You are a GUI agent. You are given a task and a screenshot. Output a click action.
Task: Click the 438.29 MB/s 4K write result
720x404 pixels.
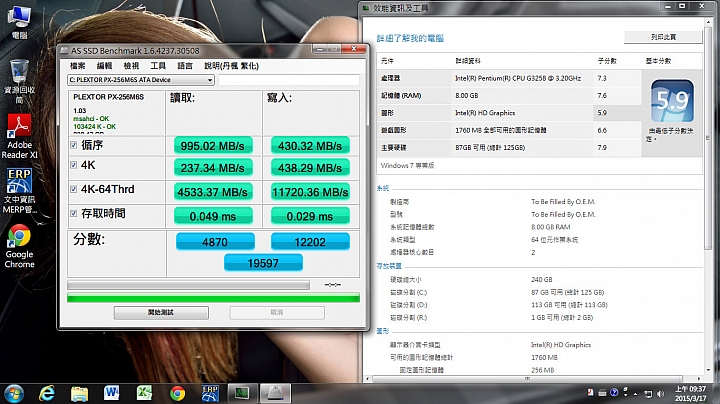pyautogui.click(x=310, y=168)
